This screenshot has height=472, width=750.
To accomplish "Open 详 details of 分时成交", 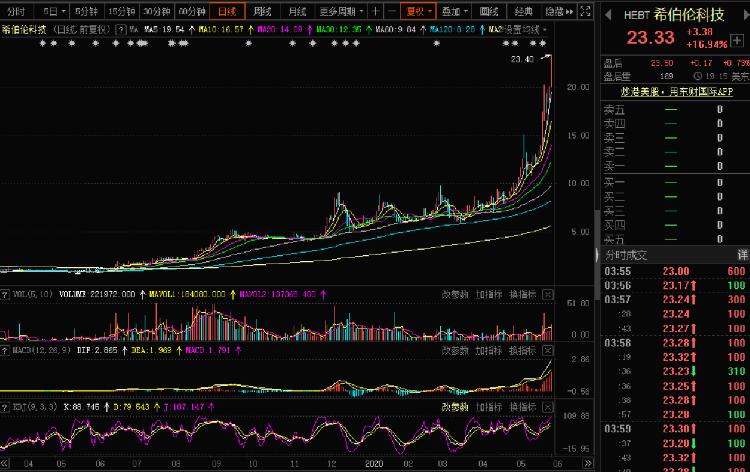I will pos(742,255).
